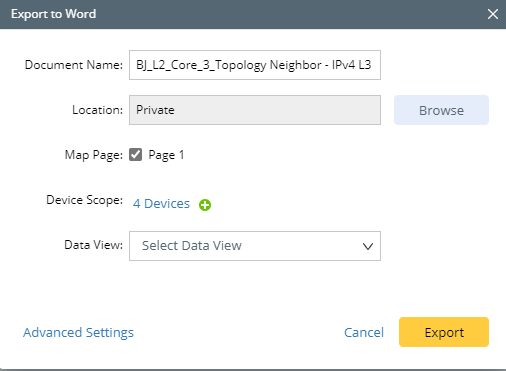Click the yellow Export button

tap(444, 332)
